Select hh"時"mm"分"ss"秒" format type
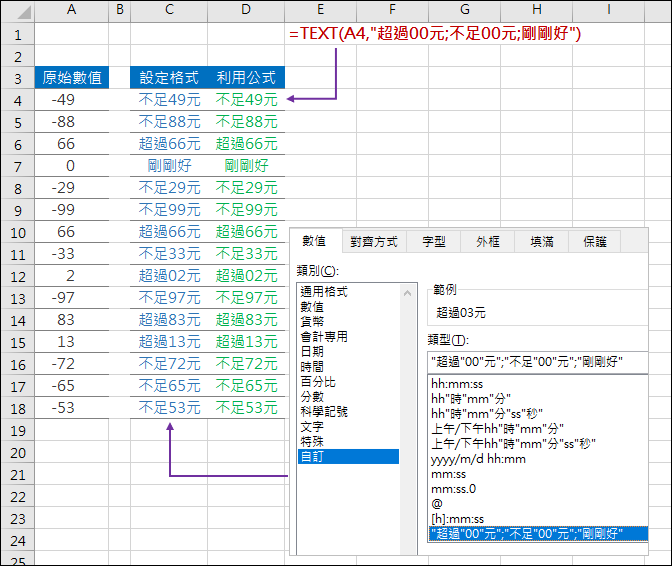The width and height of the screenshot is (672, 566). pos(538,414)
